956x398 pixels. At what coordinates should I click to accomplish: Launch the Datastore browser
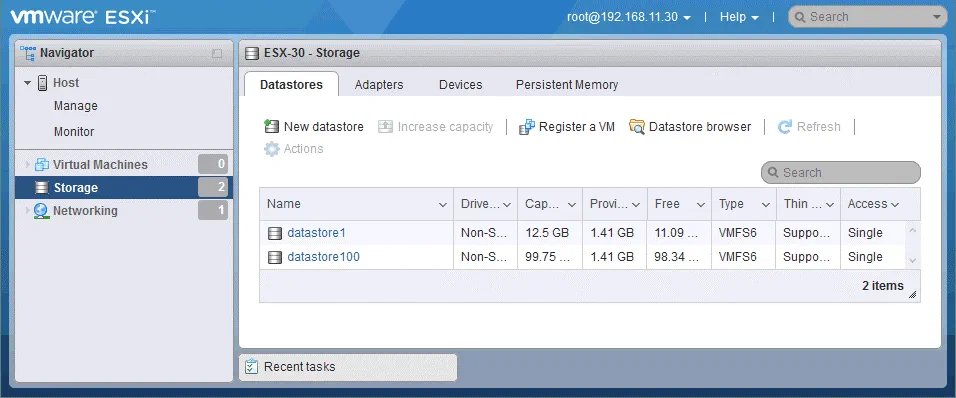point(690,127)
